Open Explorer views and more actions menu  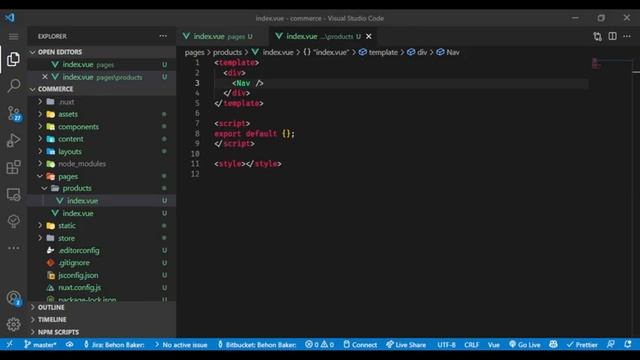(163, 36)
